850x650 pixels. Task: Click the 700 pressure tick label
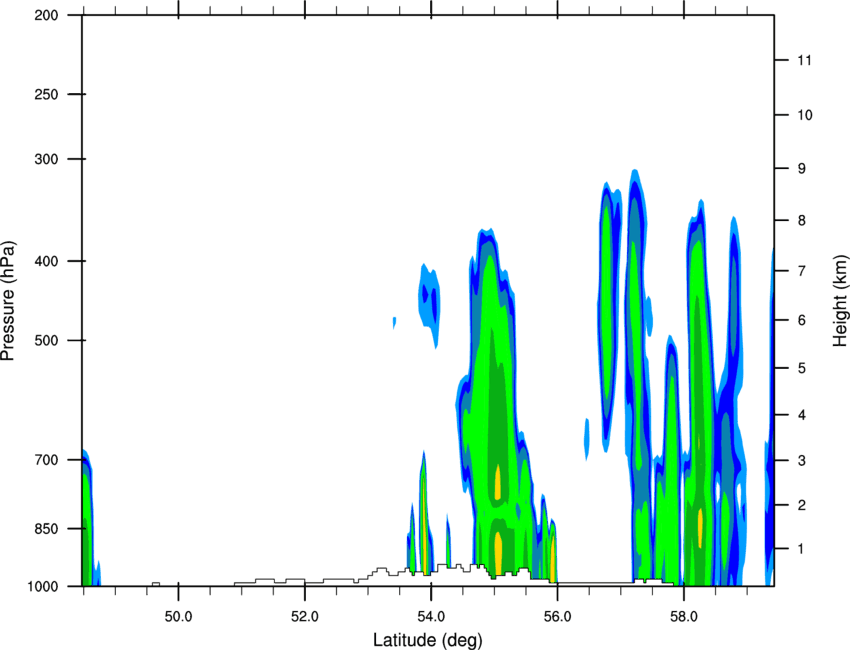[47, 460]
